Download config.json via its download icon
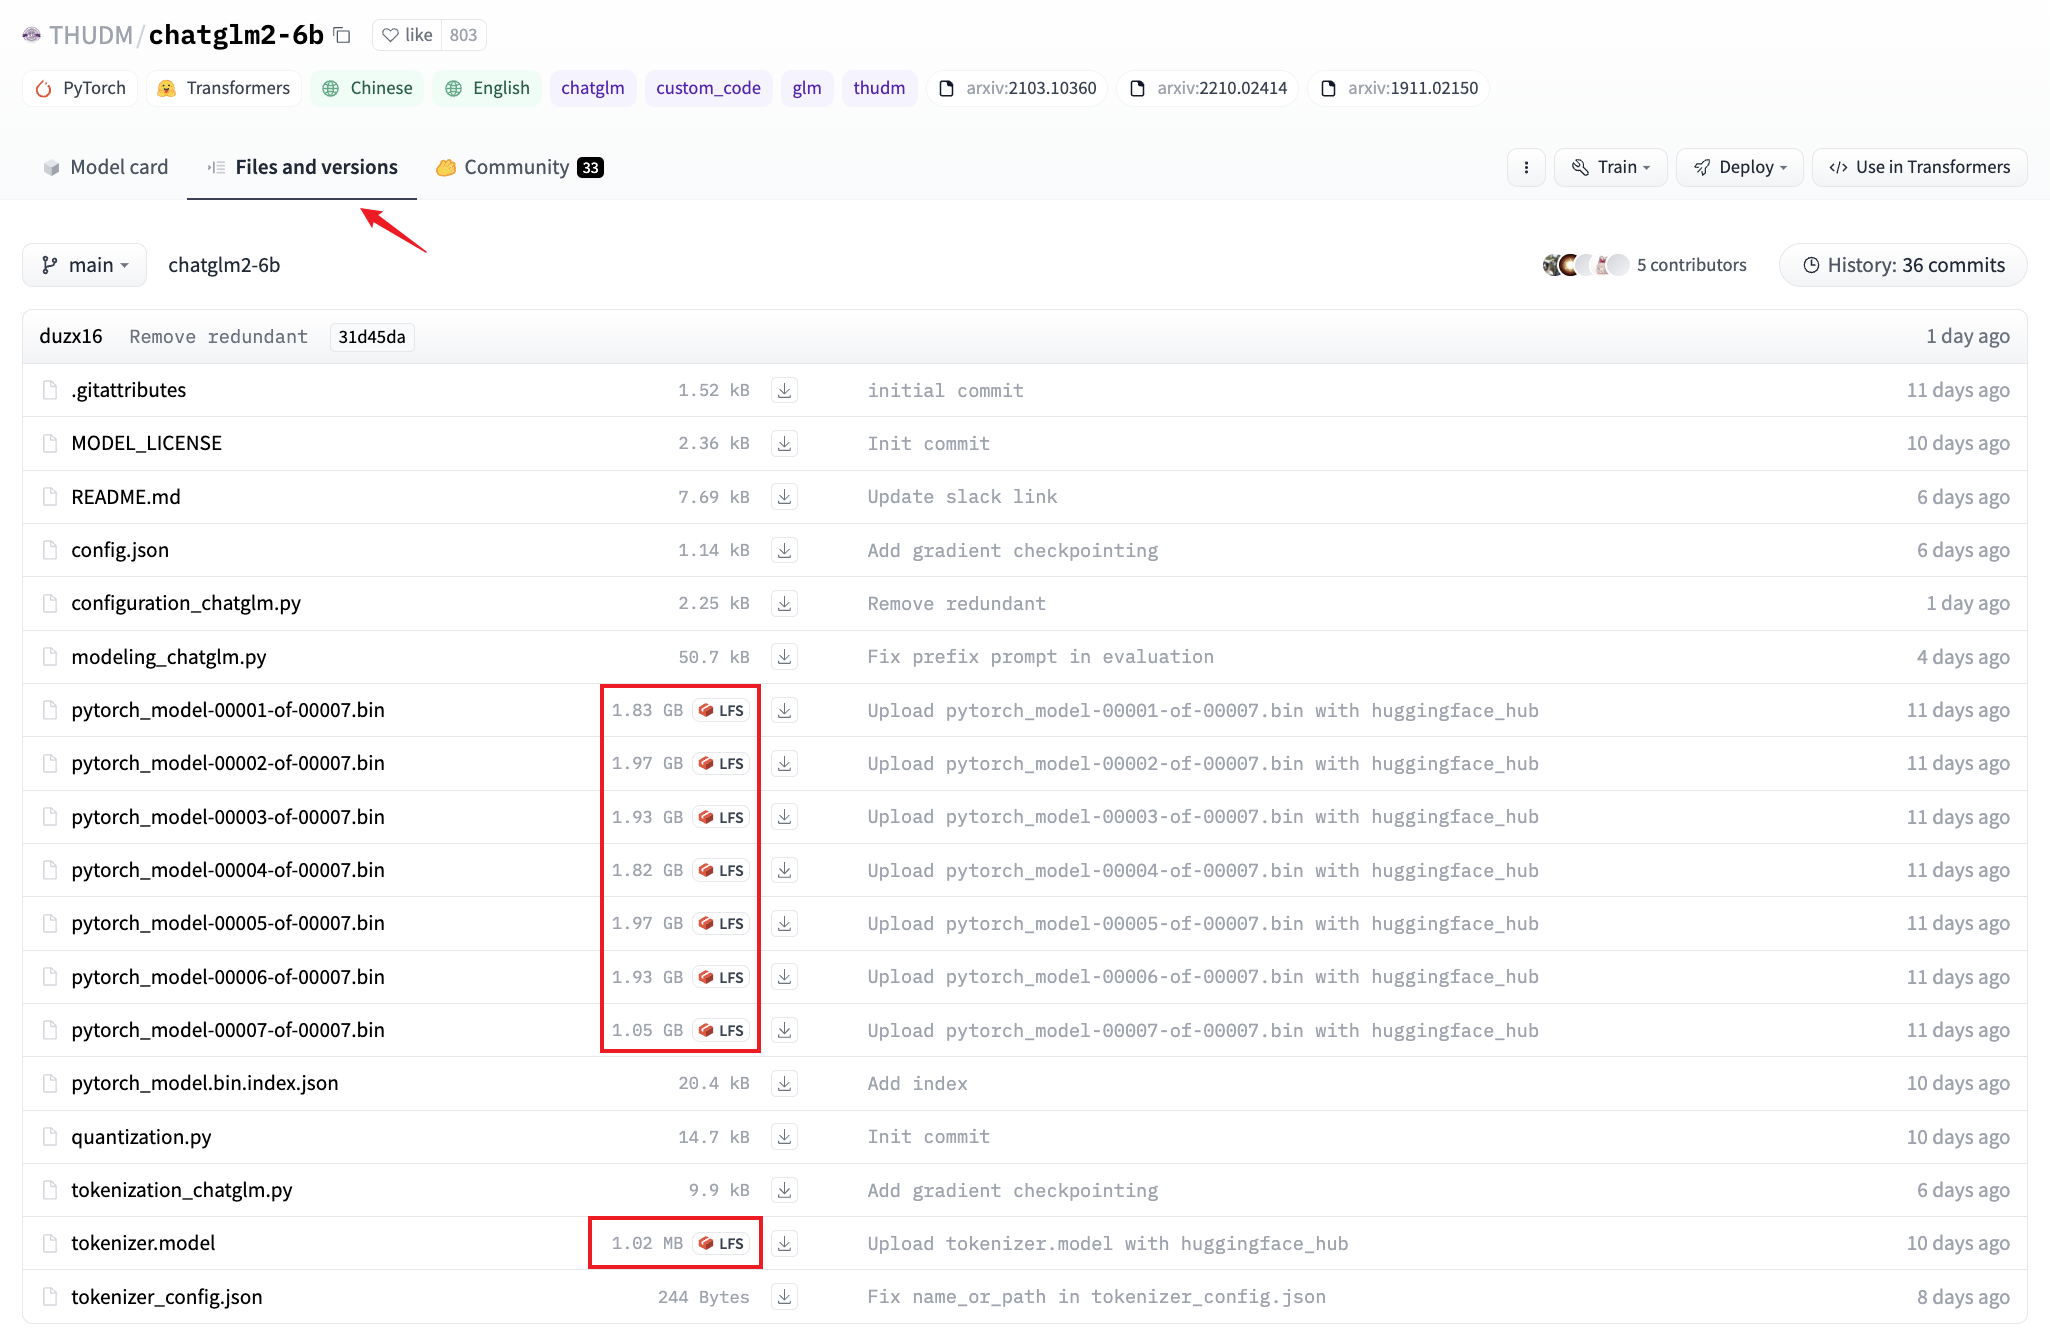This screenshot has width=2050, height=1342. click(784, 550)
